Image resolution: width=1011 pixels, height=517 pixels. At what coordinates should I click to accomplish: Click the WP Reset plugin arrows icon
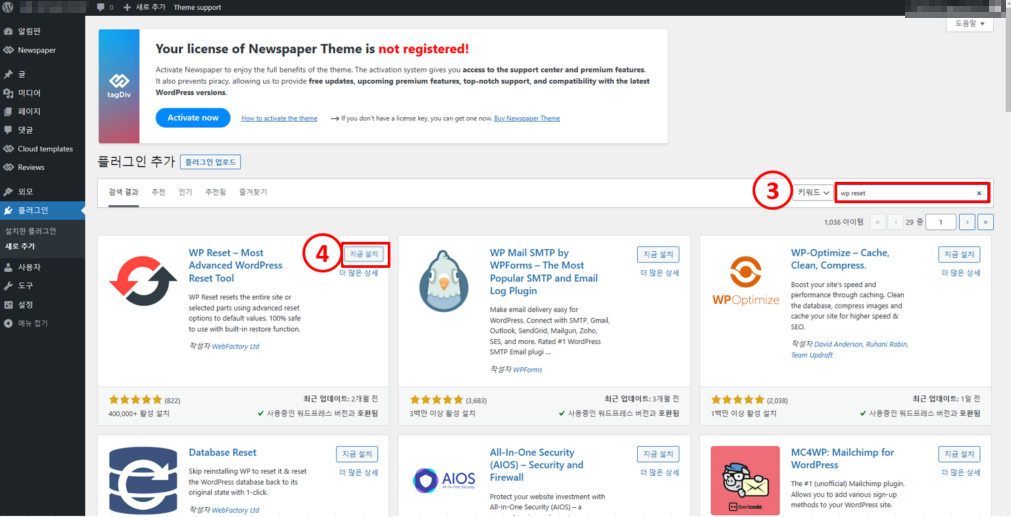pos(142,279)
